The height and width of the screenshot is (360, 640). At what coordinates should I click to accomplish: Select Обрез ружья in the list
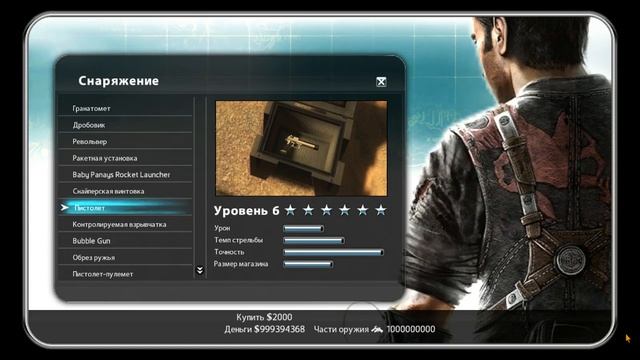point(125,258)
